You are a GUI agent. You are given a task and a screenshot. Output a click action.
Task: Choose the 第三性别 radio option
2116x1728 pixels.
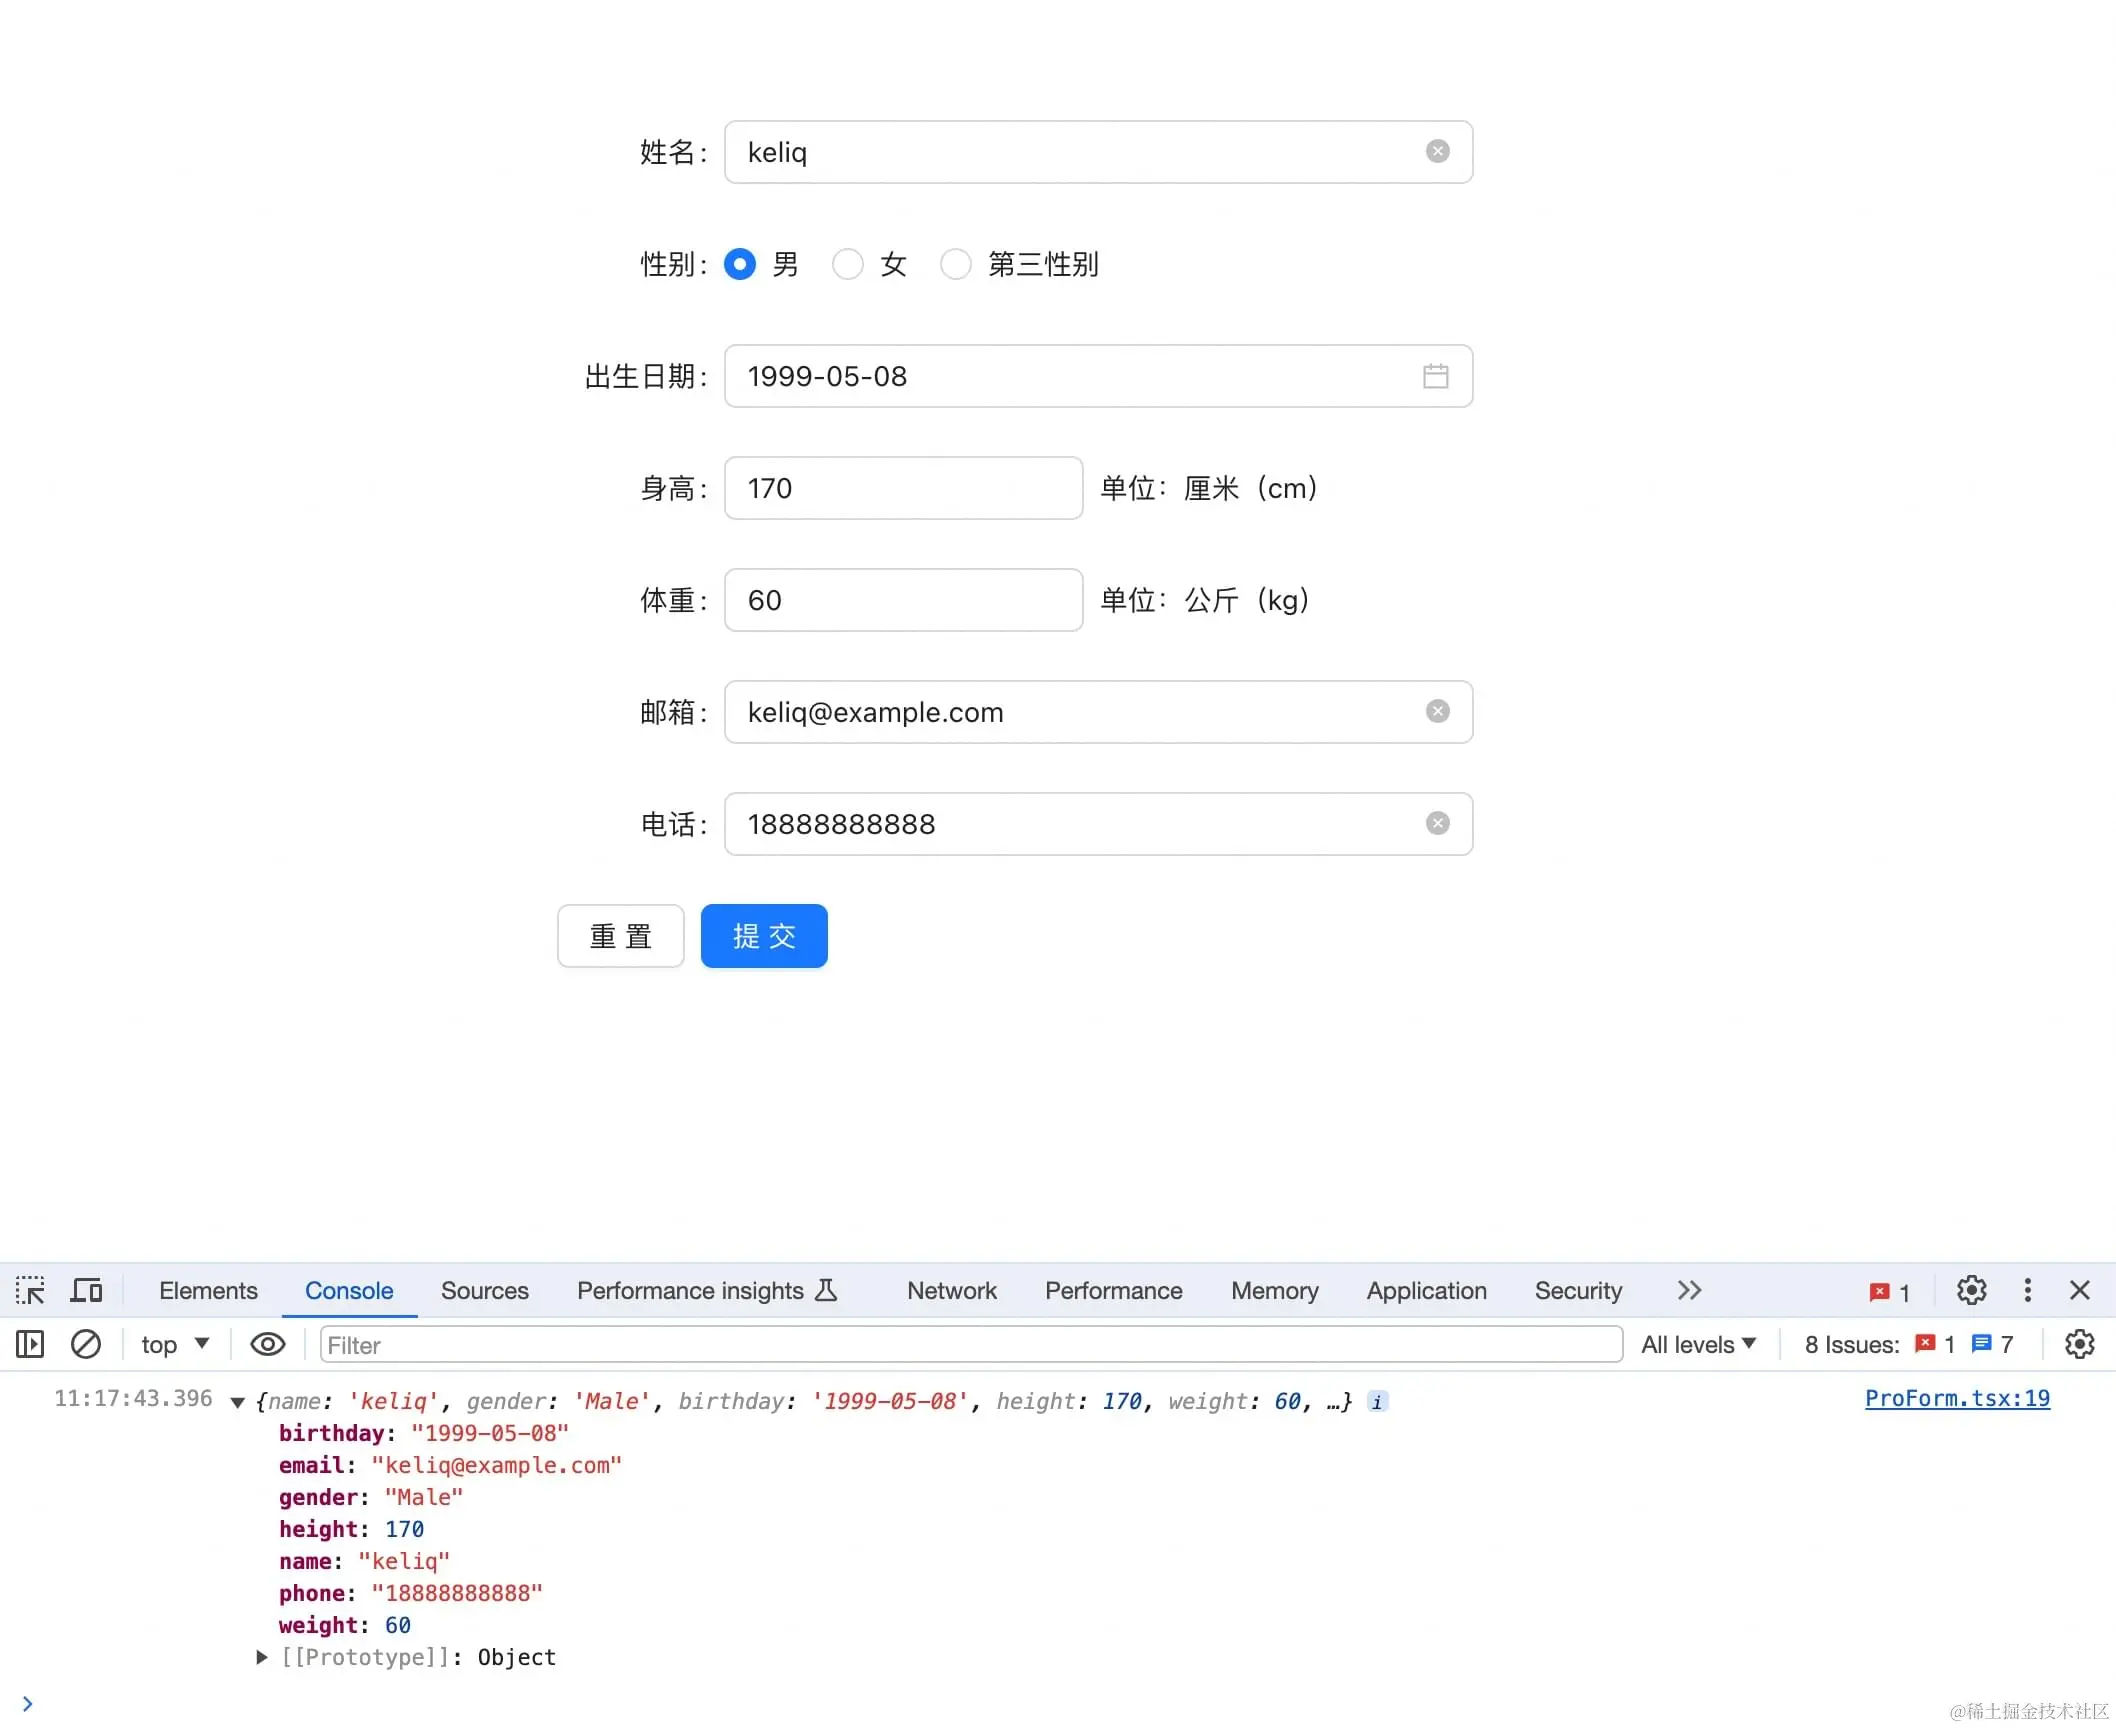coord(956,264)
